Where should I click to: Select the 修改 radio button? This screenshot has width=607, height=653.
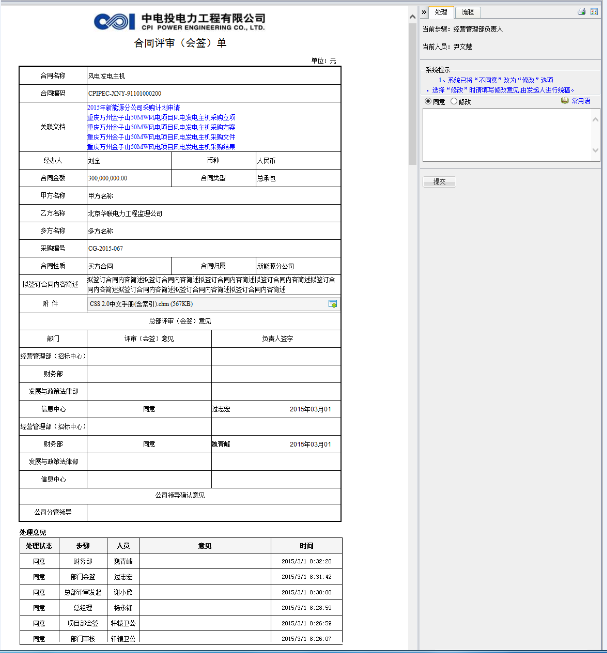click(454, 101)
